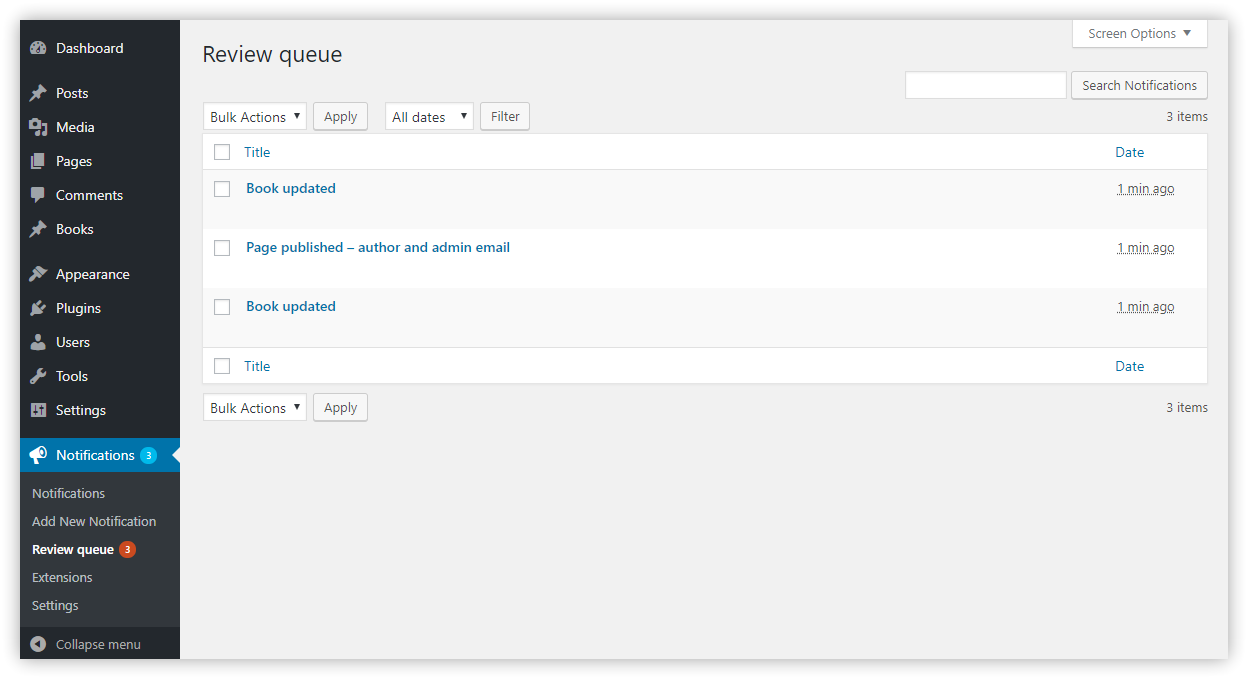Click the Appearance paintbrush icon

coord(38,274)
